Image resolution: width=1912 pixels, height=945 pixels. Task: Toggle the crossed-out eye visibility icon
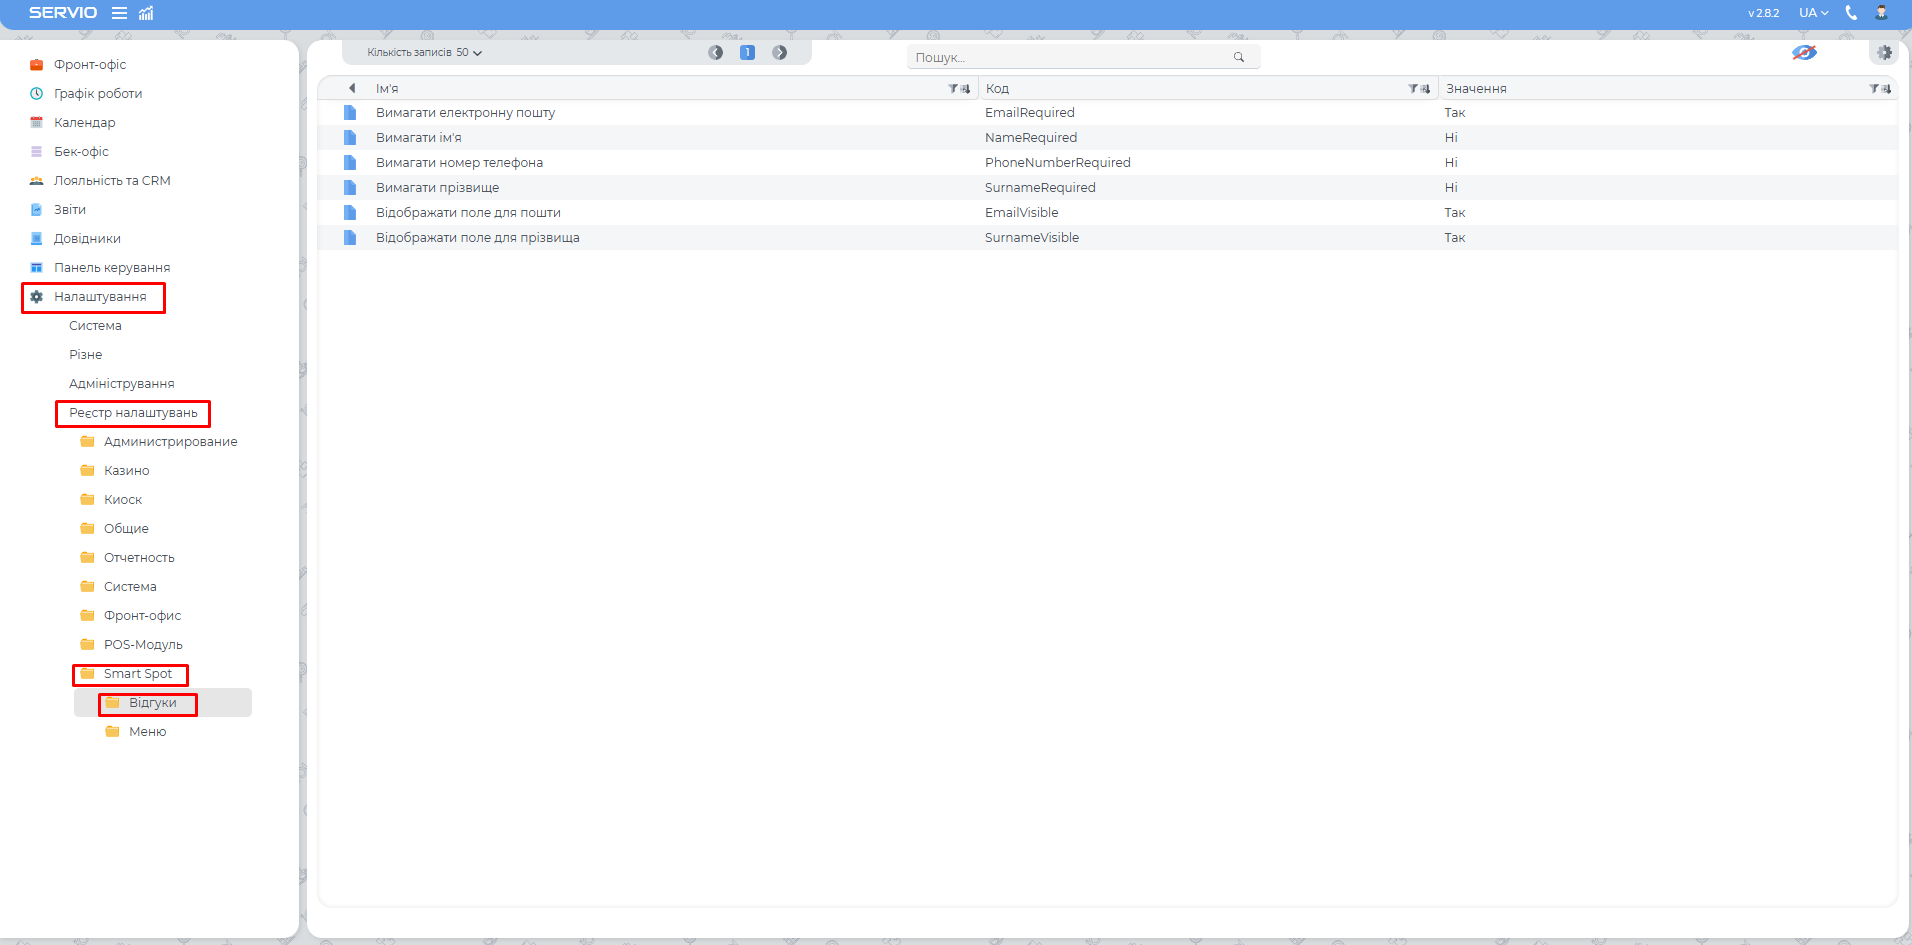[x=1804, y=53]
